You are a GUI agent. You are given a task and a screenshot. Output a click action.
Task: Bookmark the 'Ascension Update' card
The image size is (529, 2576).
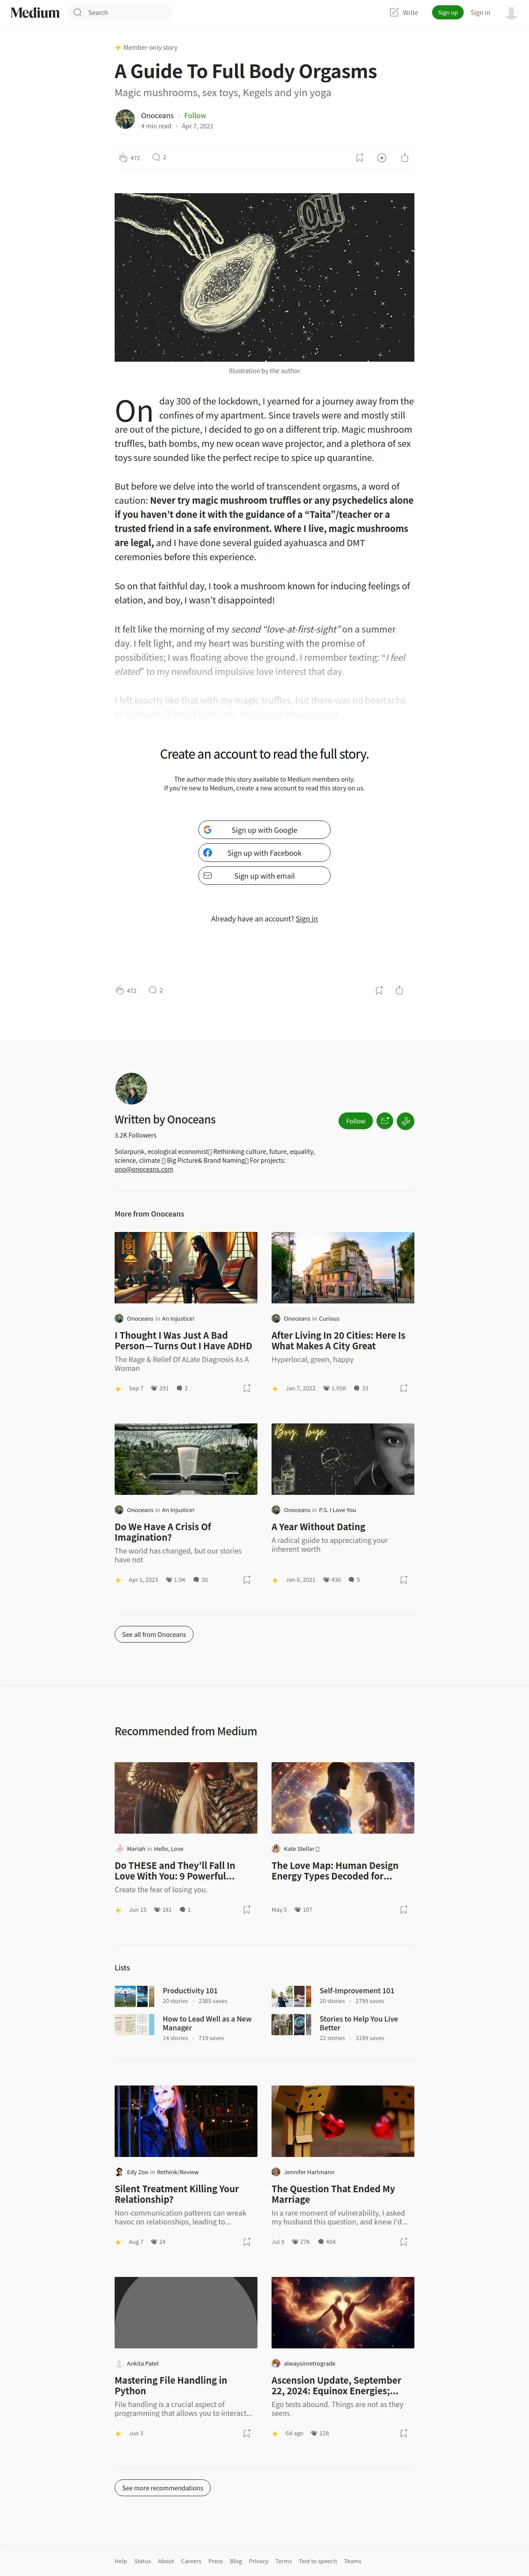click(x=404, y=2433)
